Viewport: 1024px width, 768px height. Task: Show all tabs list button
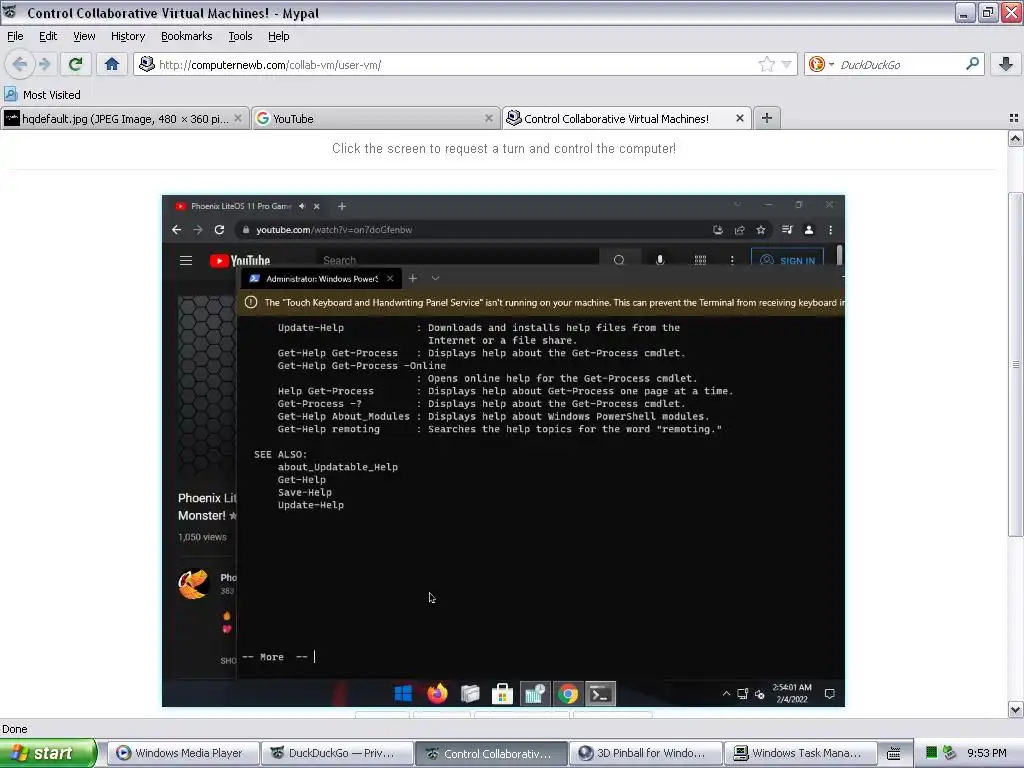pos(1014,118)
